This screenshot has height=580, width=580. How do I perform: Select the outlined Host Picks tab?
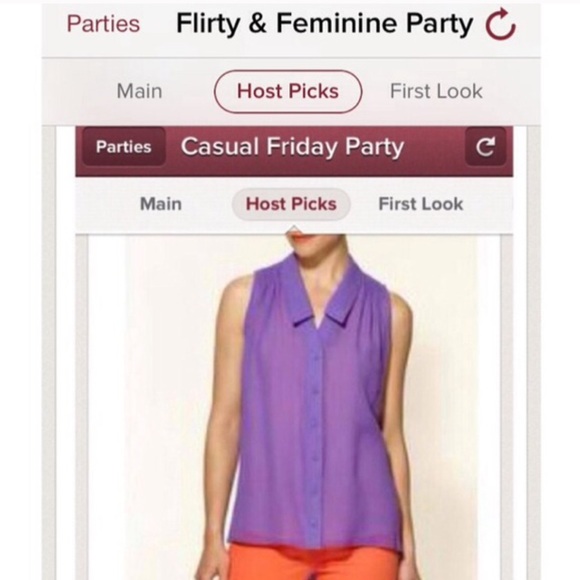click(x=288, y=91)
